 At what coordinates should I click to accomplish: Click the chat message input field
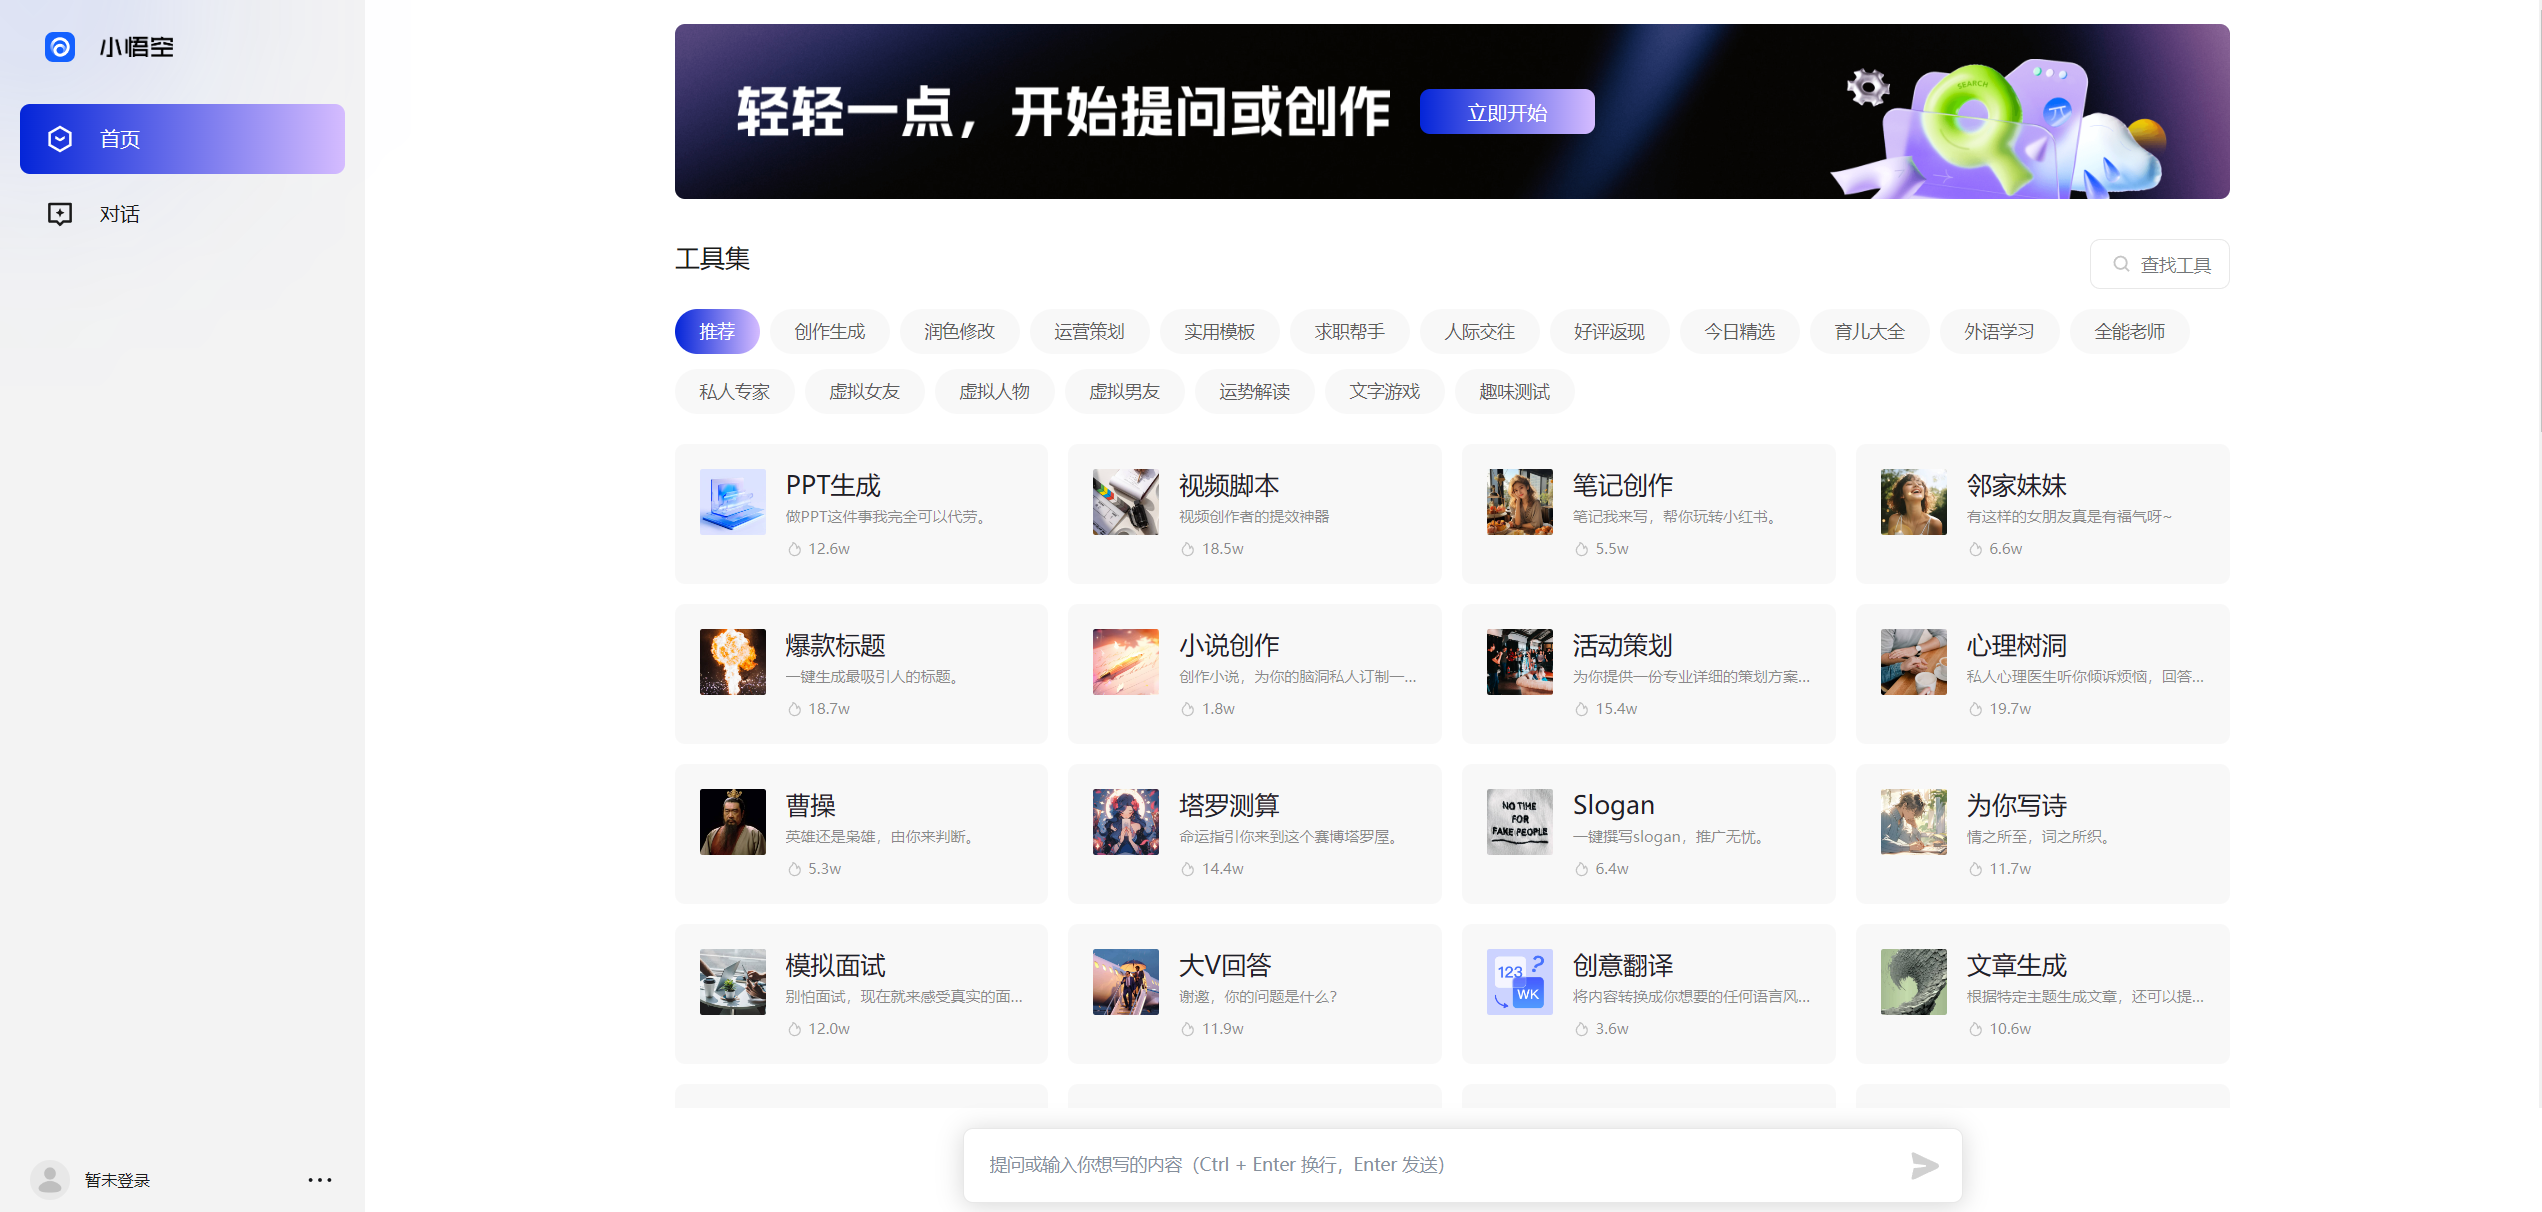point(1440,1165)
